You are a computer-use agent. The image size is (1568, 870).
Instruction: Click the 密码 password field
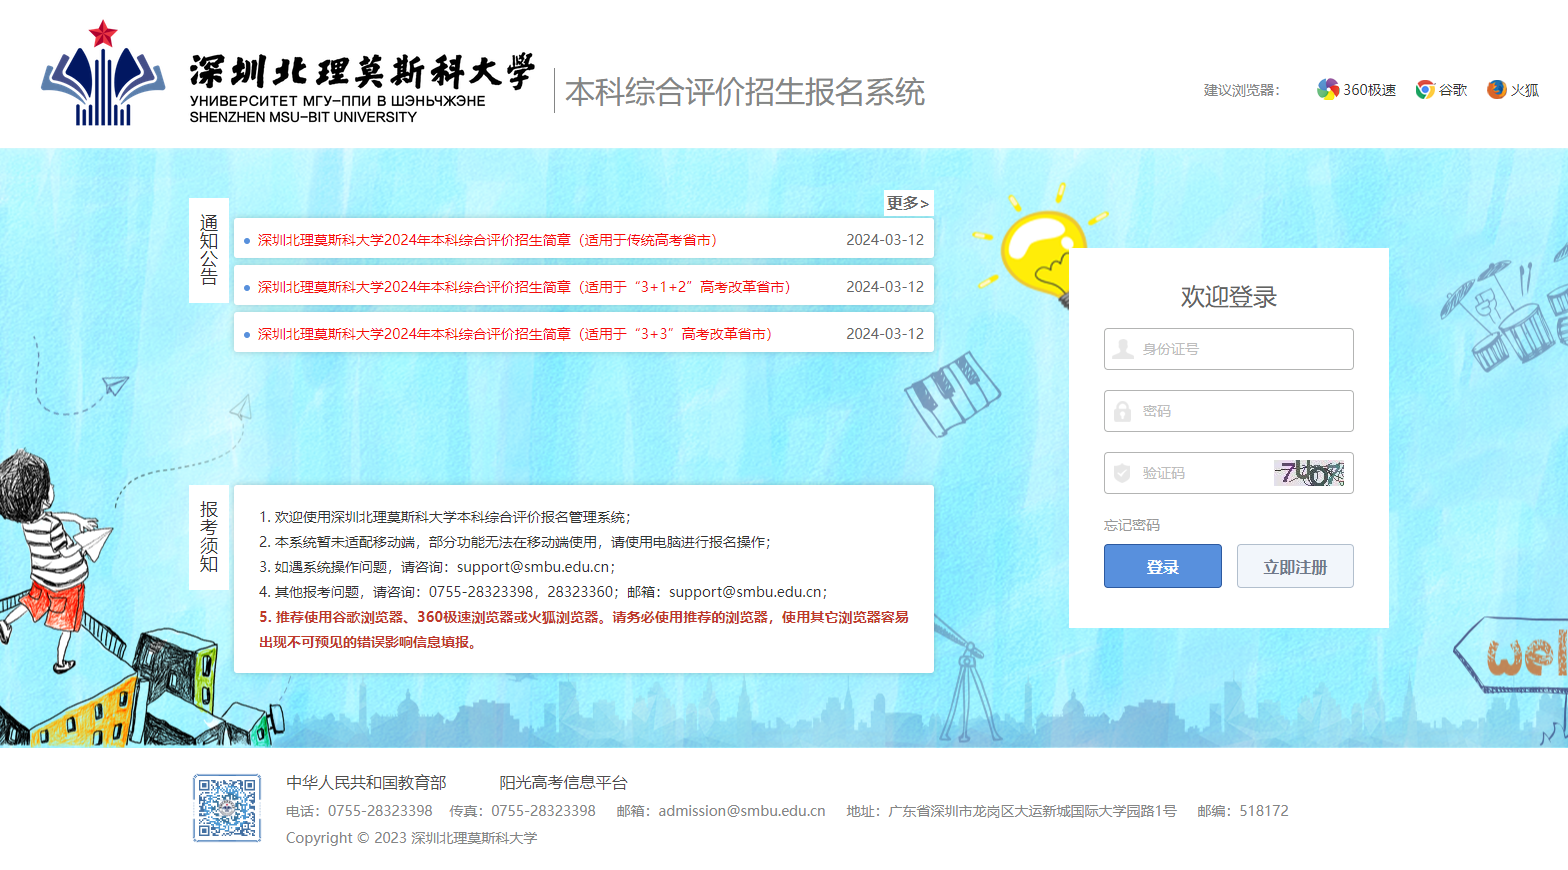(x=1228, y=411)
